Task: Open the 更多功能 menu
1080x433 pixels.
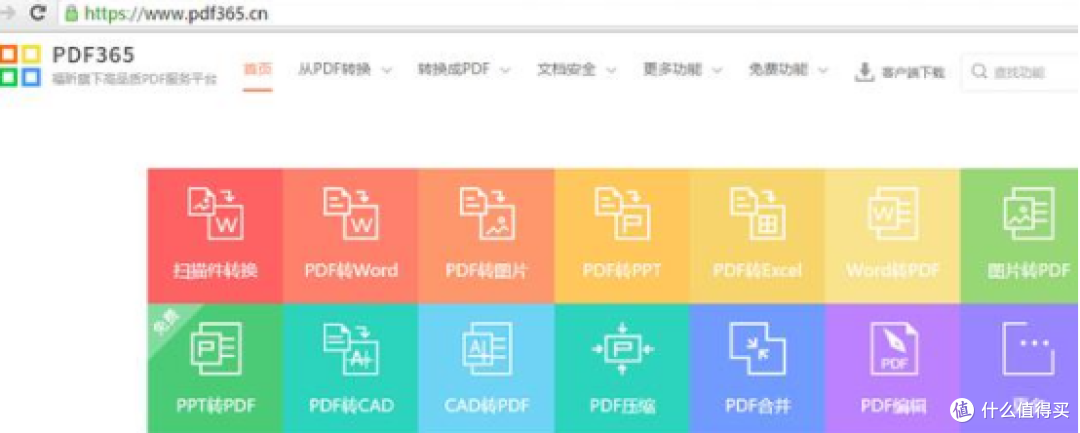Action: (x=672, y=70)
